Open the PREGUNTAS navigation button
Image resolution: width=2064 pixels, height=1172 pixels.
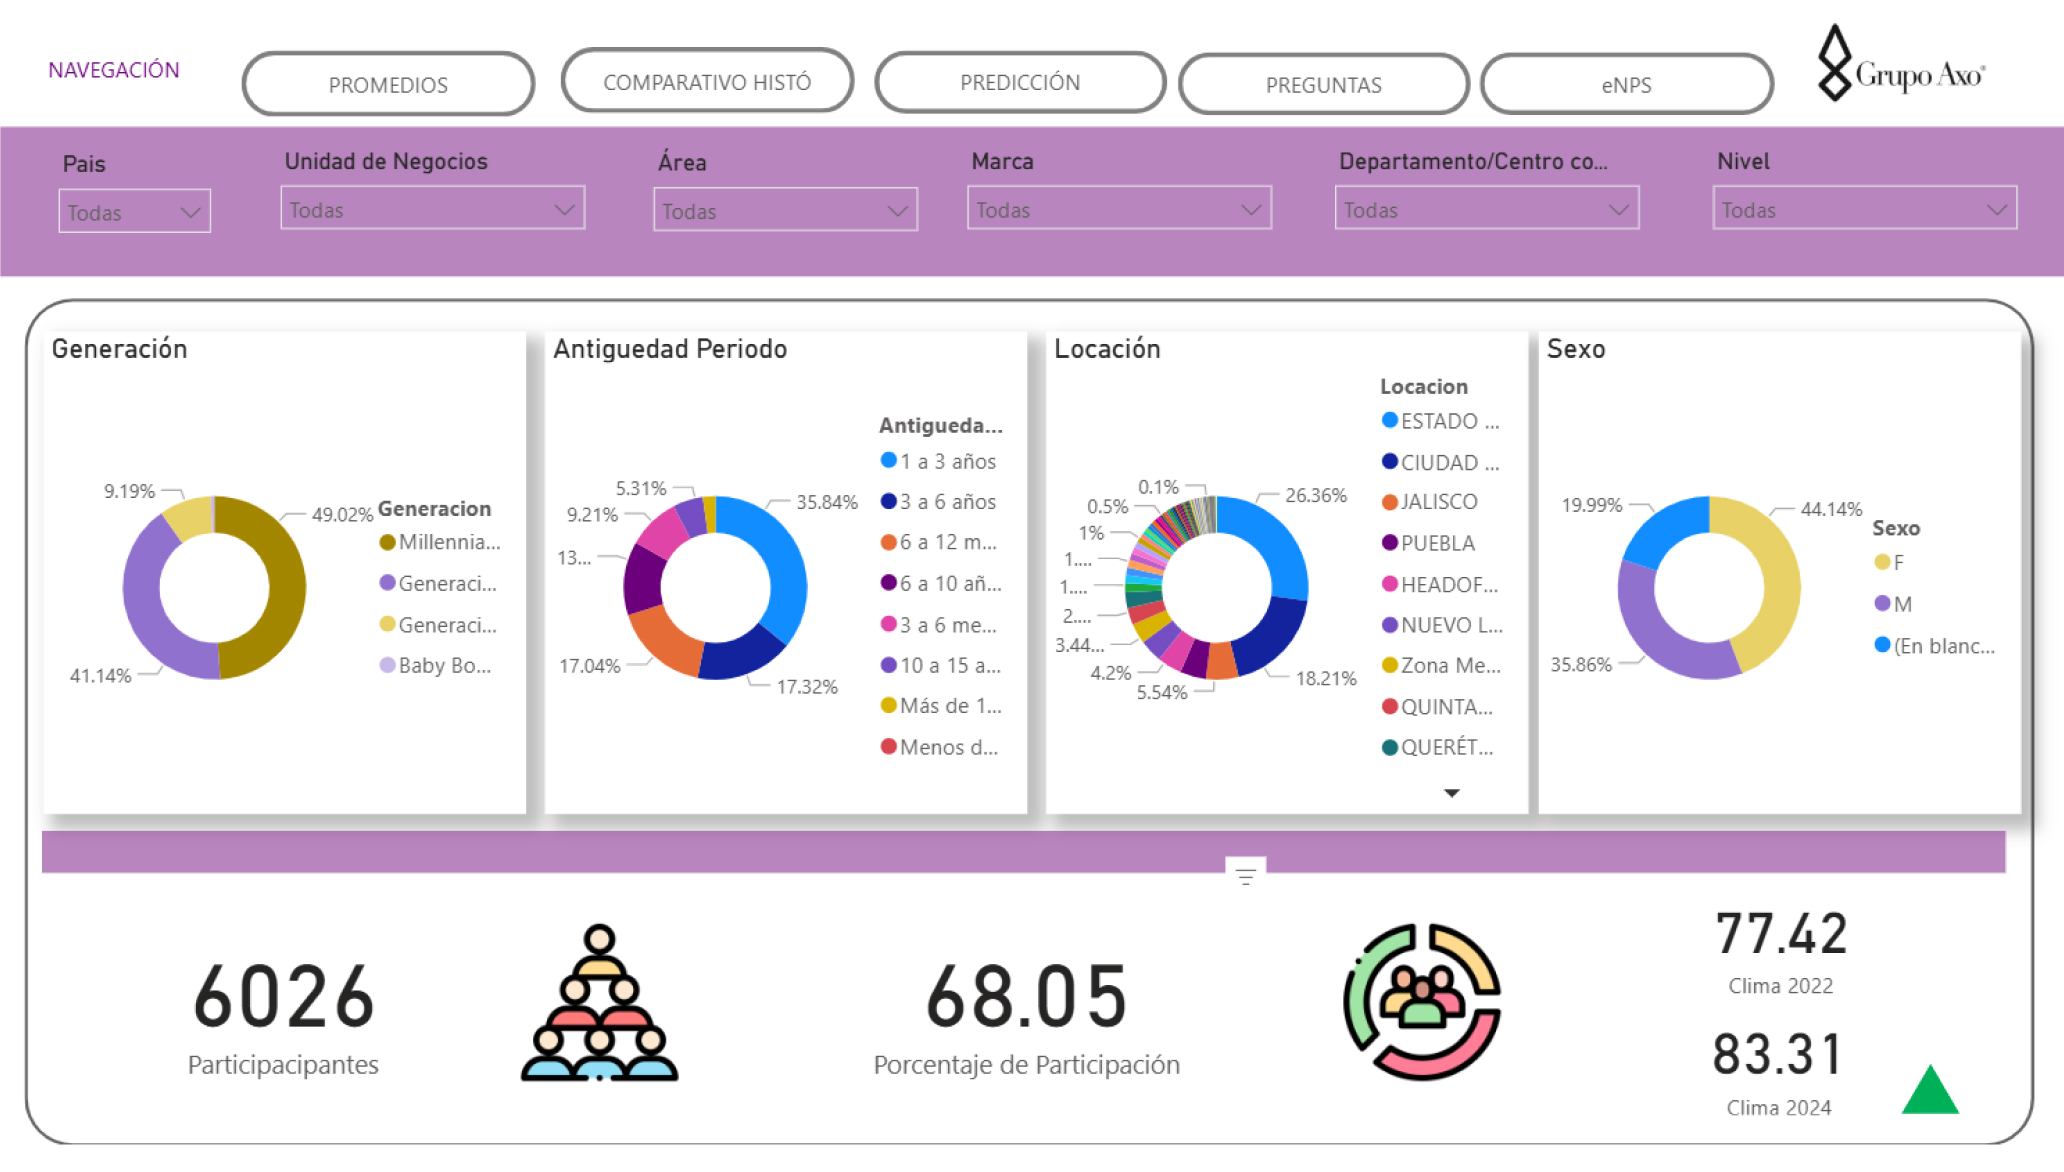tap(1323, 85)
